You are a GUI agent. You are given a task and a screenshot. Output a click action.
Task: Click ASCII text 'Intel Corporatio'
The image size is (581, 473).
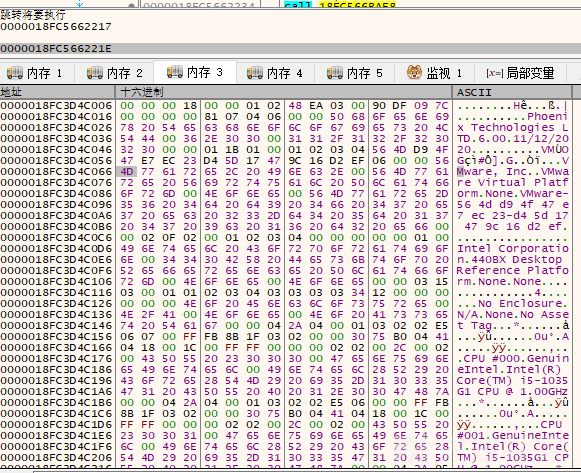point(512,249)
